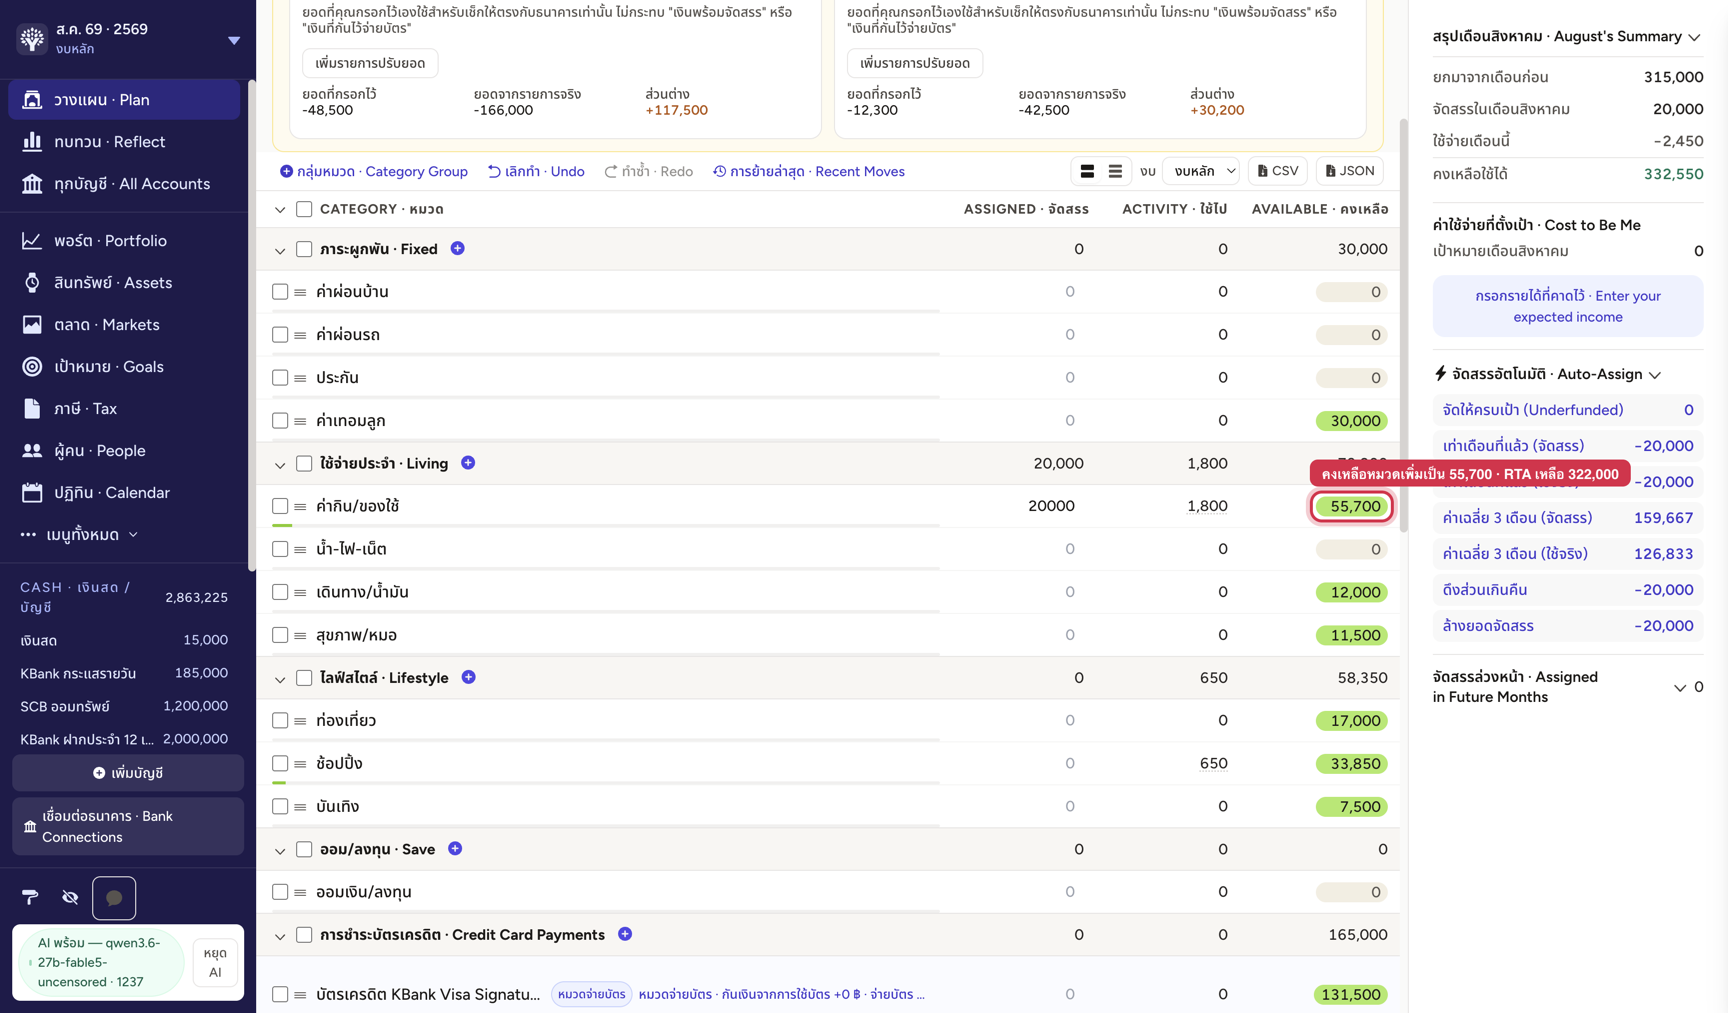Edit the 20000 assigned field for ค่ากิน/ของใช้
This screenshot has width=1728, height=1013.
[x=1051, y=506]
